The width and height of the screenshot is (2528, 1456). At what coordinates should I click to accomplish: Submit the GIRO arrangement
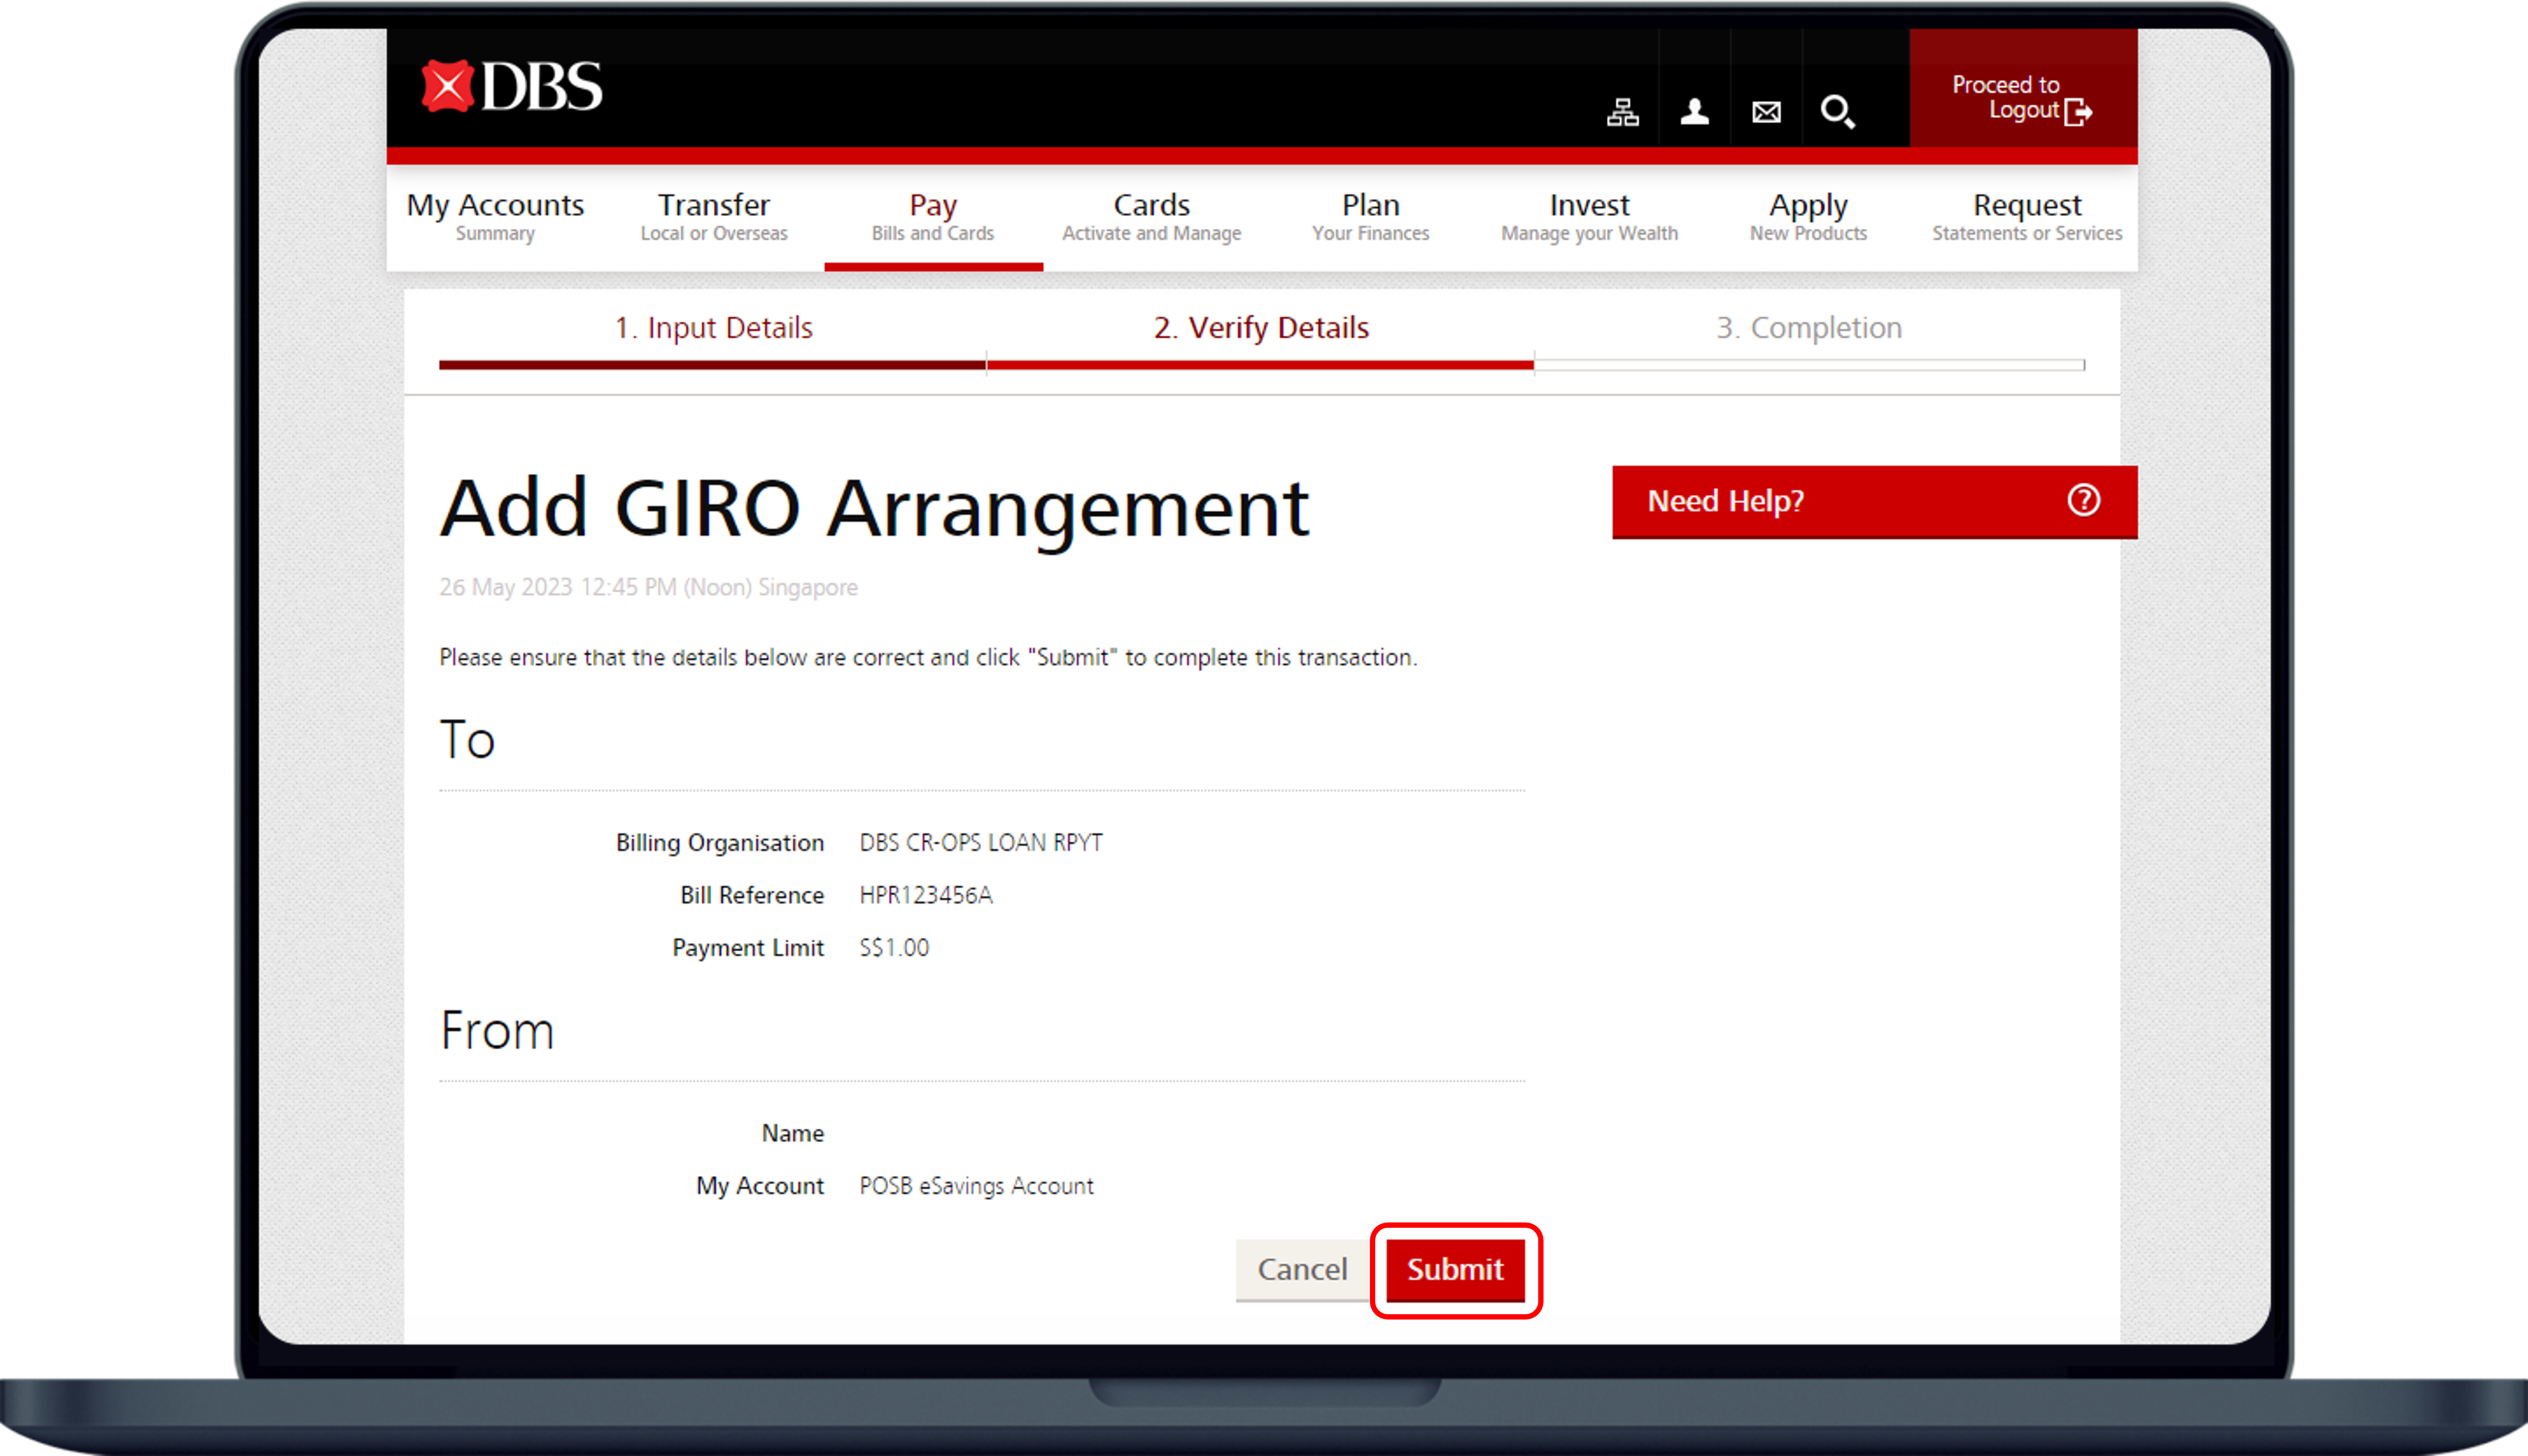[1455, 1269]
